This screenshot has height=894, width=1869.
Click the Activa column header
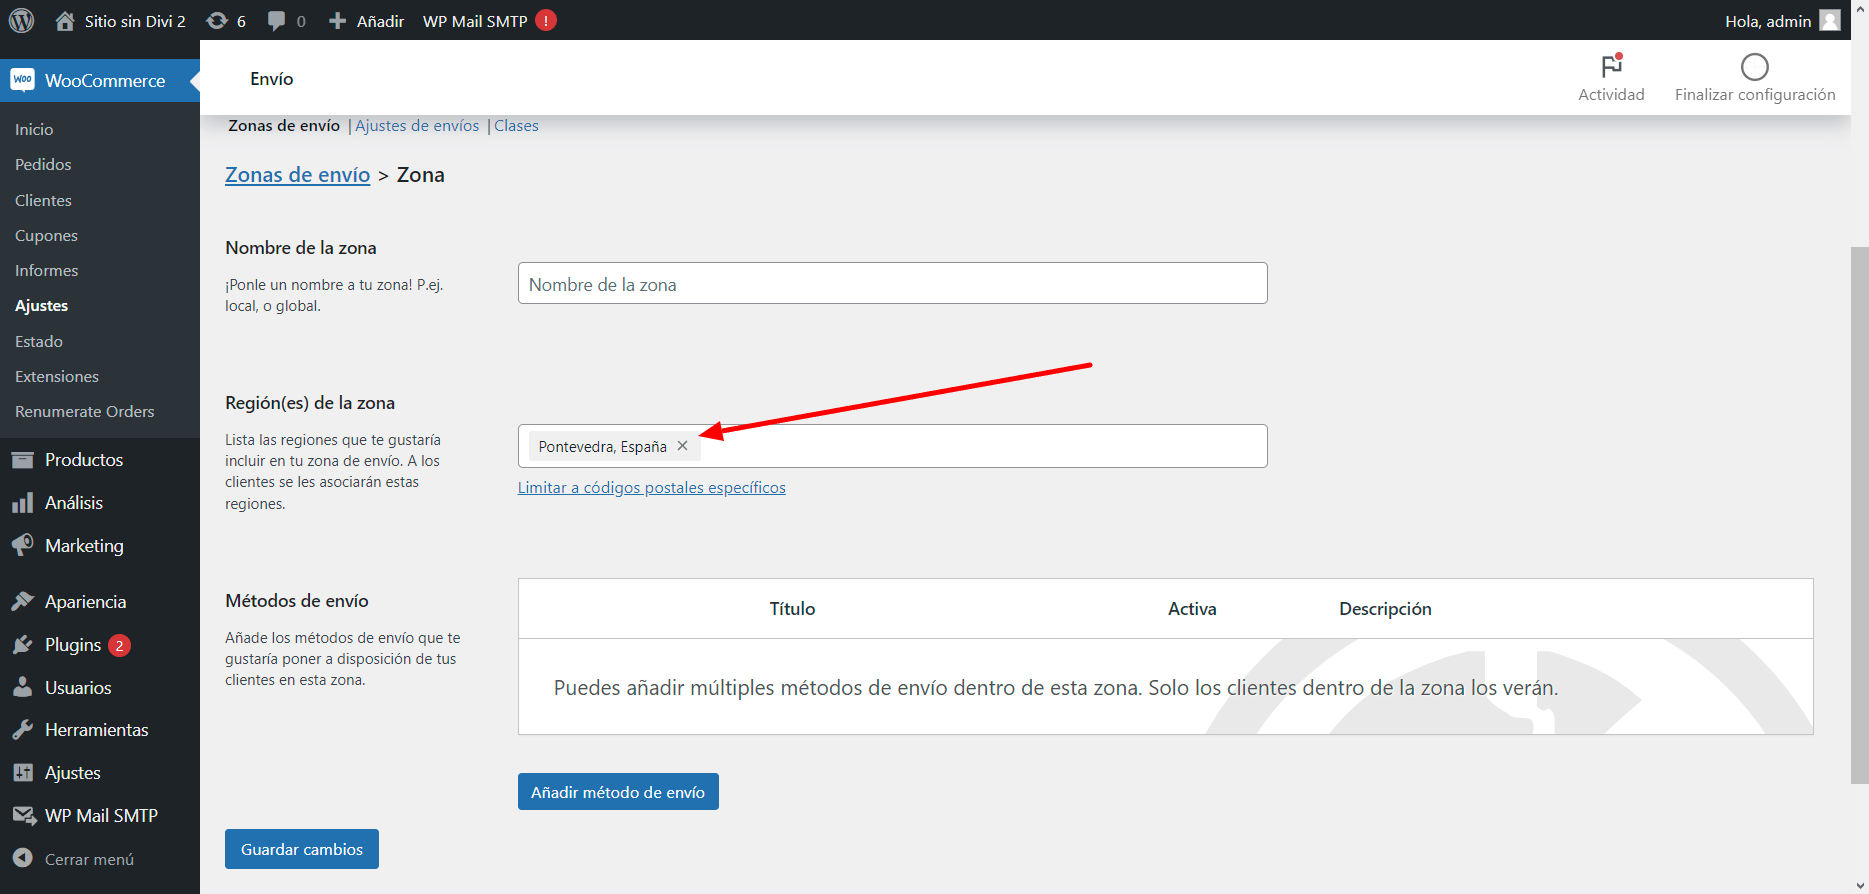1192,609
